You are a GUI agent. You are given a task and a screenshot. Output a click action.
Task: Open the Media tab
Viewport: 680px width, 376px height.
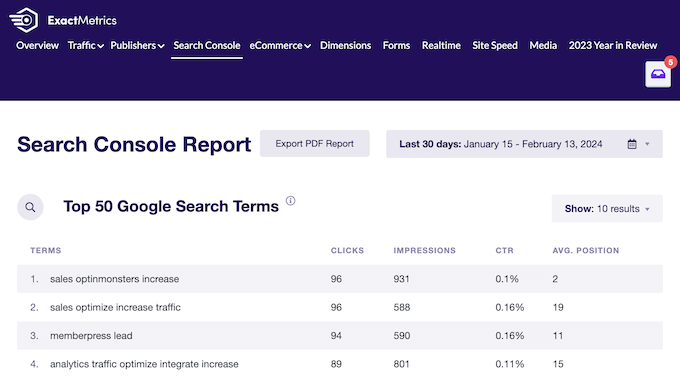tap(543, 46)
